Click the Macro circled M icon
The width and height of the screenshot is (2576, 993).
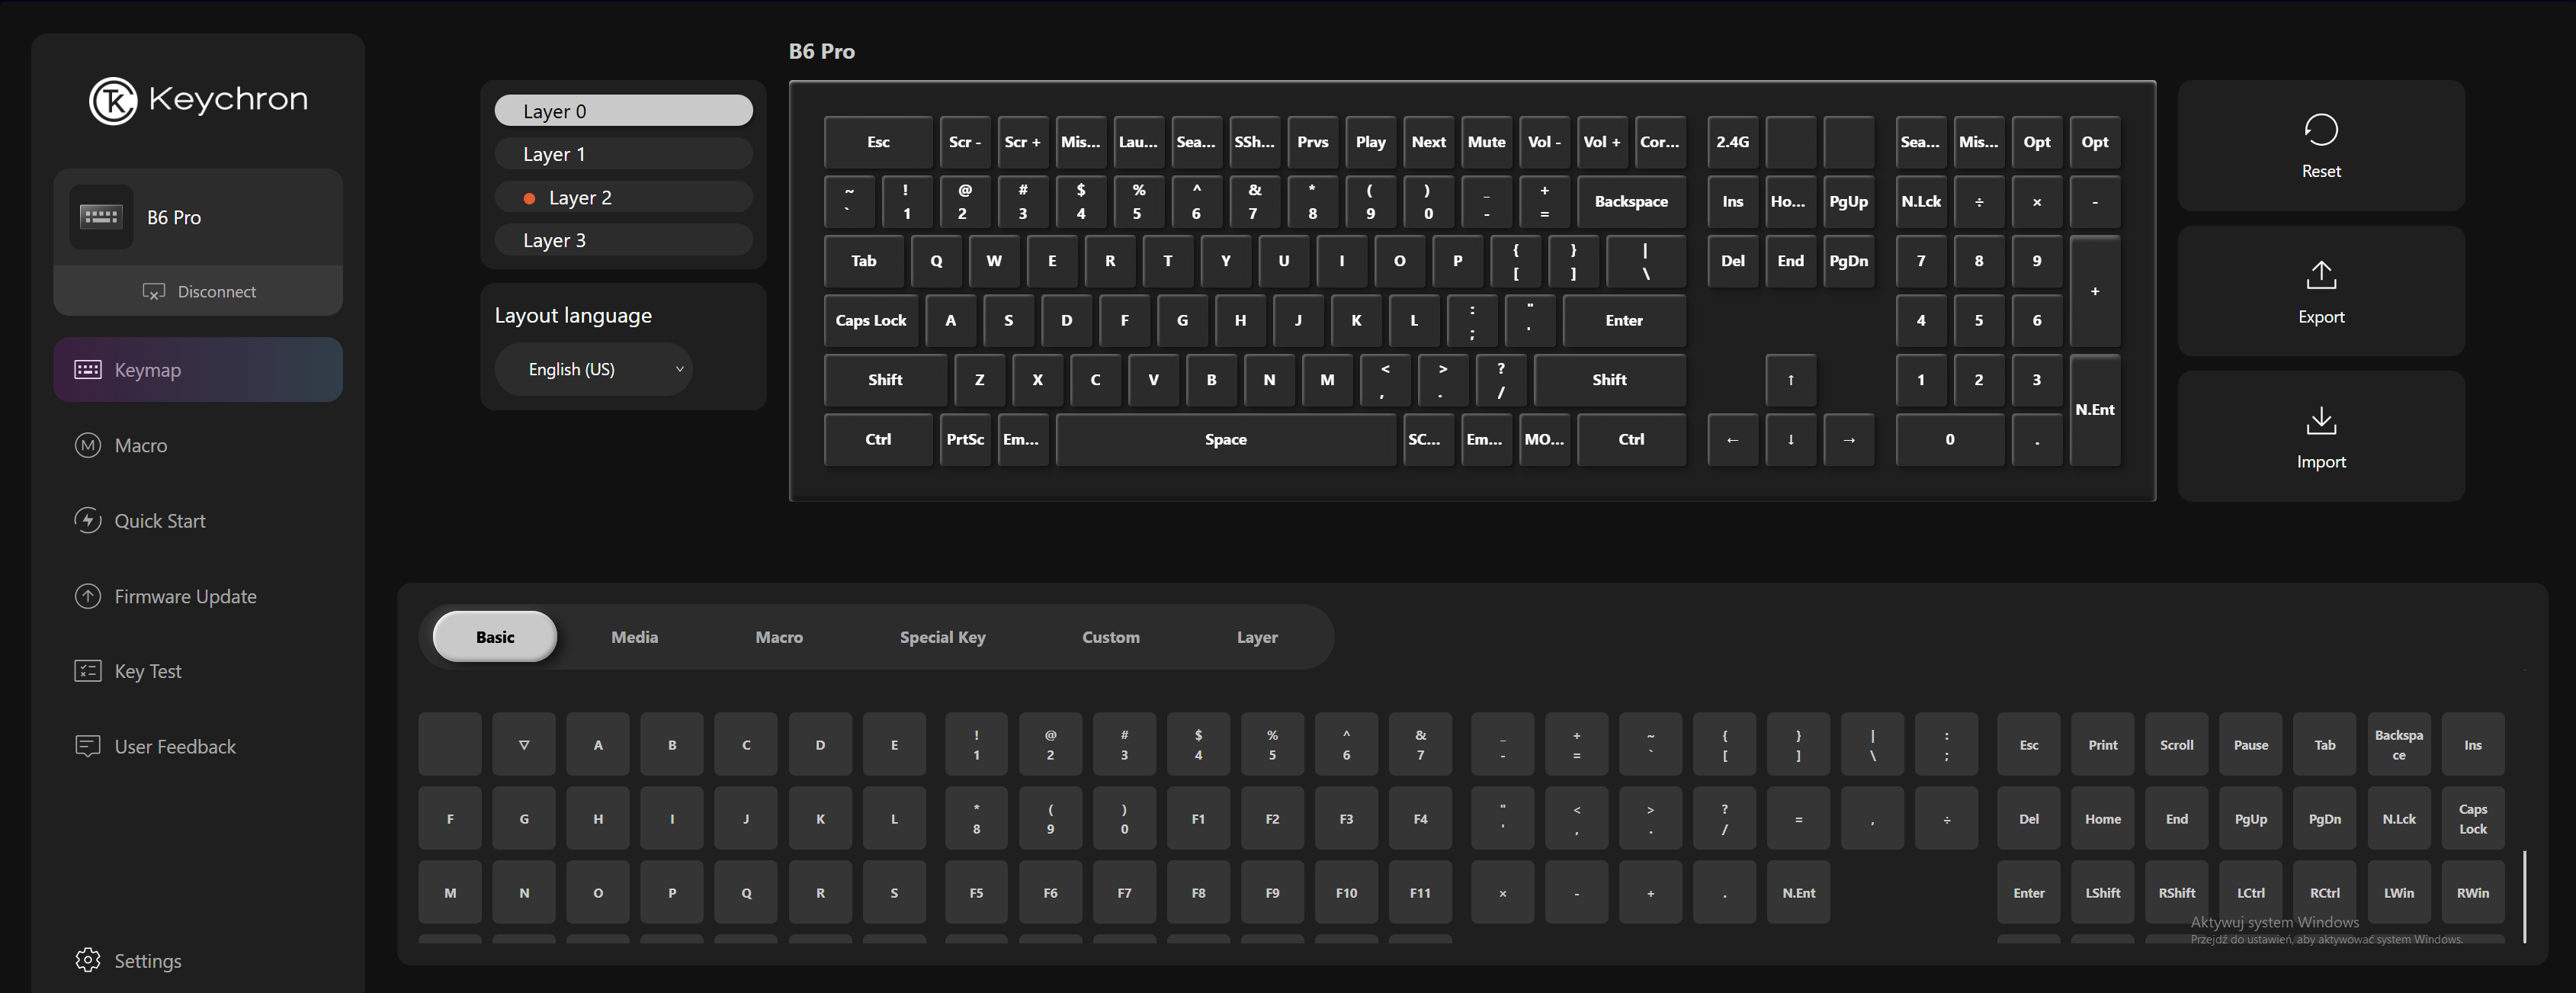(88, 445)
